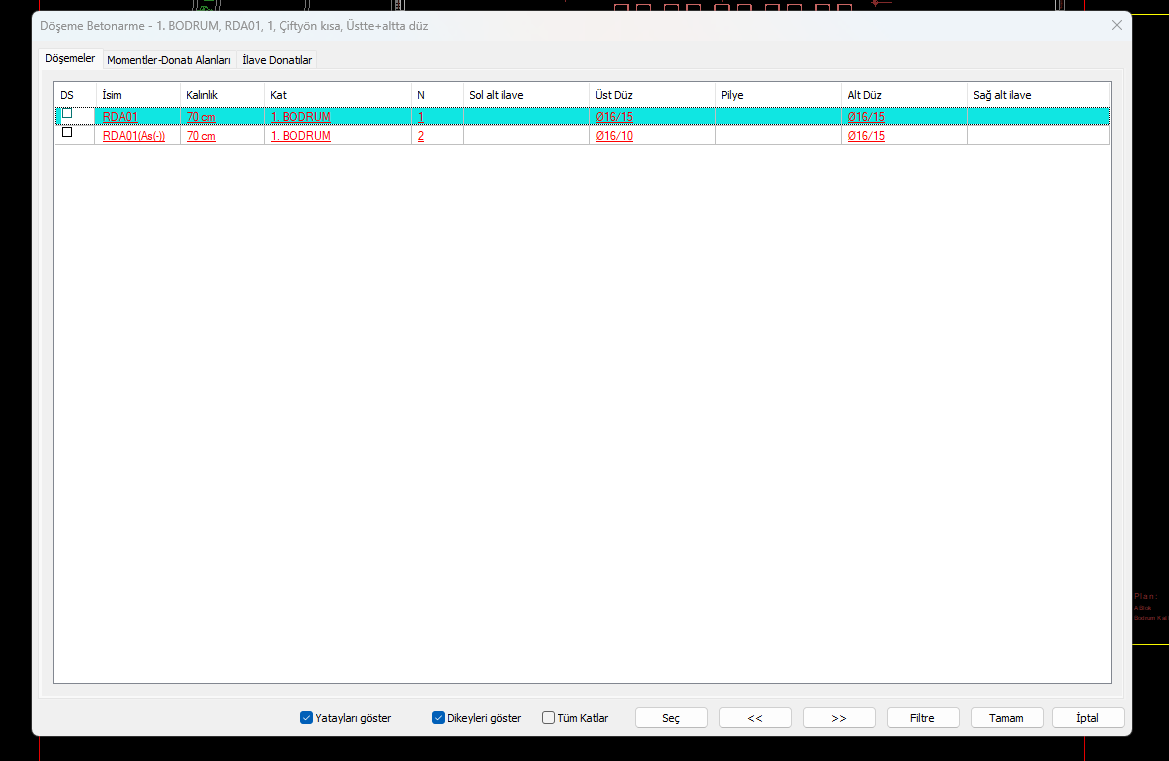Click Alt Düz Ø16/15 in RDA01 row
The image size is (1169, 761).
(866, 117)
